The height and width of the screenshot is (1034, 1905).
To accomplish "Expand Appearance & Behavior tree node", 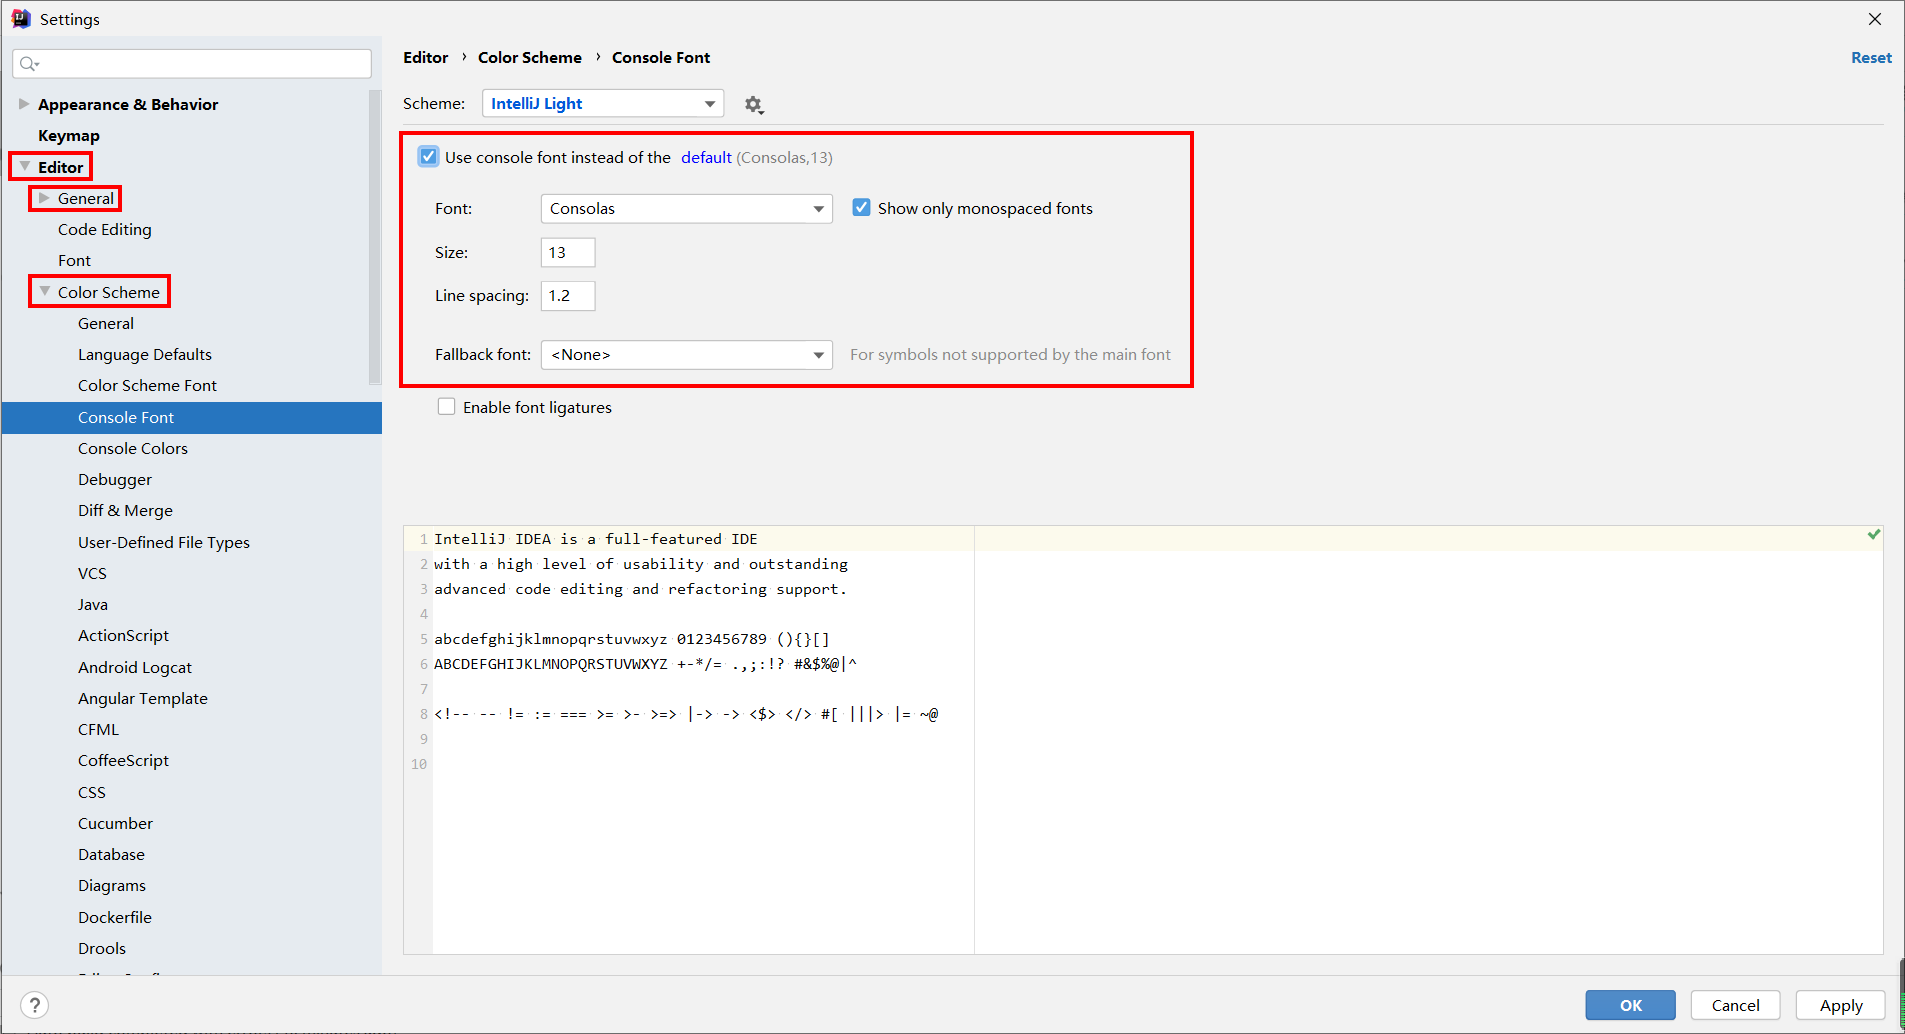I will [24, 104].
